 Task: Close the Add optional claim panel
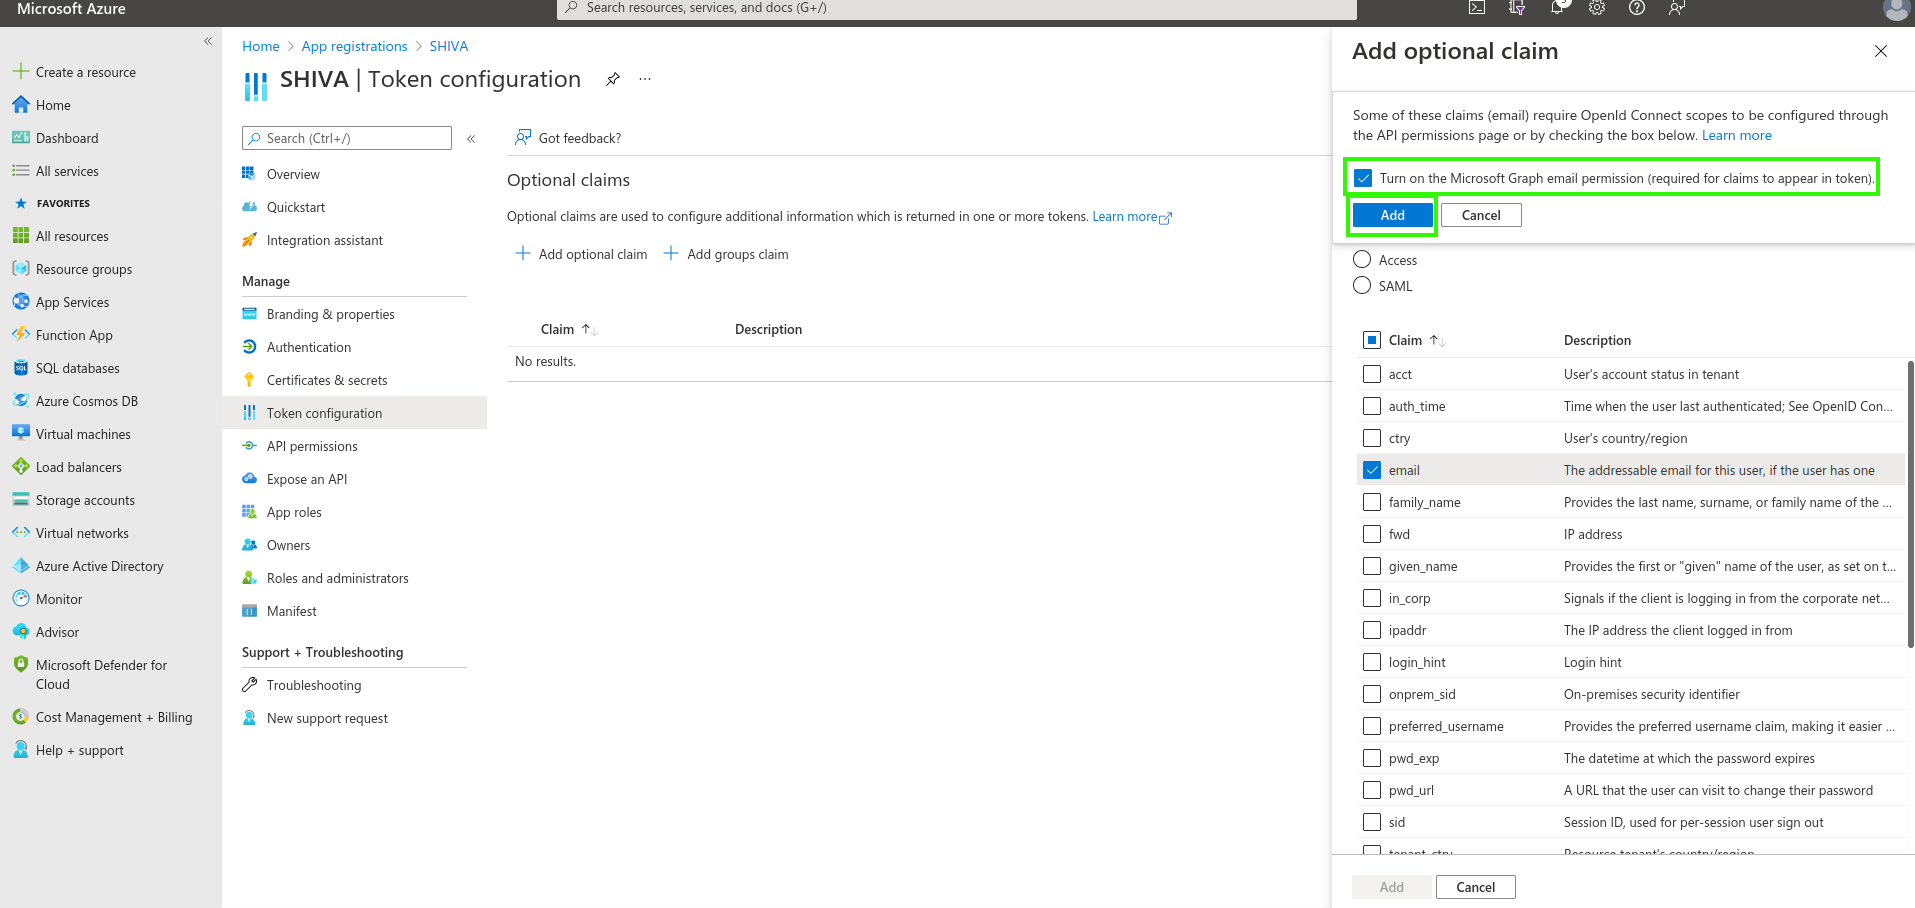click(1880, 51)
